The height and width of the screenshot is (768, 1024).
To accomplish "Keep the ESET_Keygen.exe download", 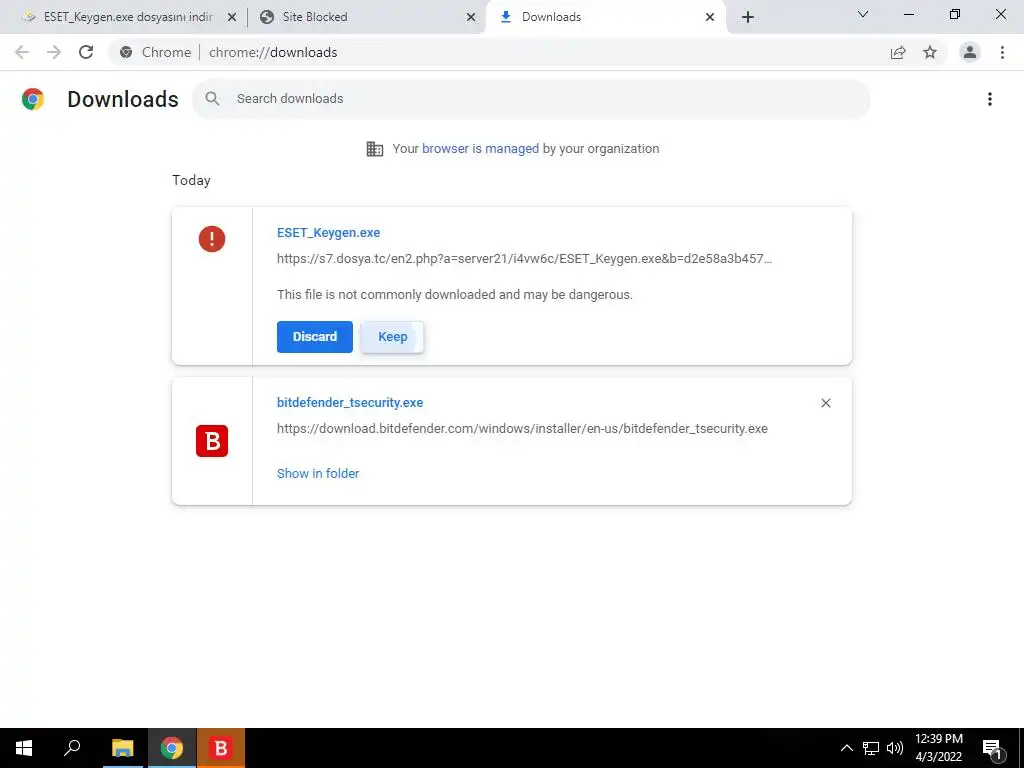I will (x=392, y=337).
